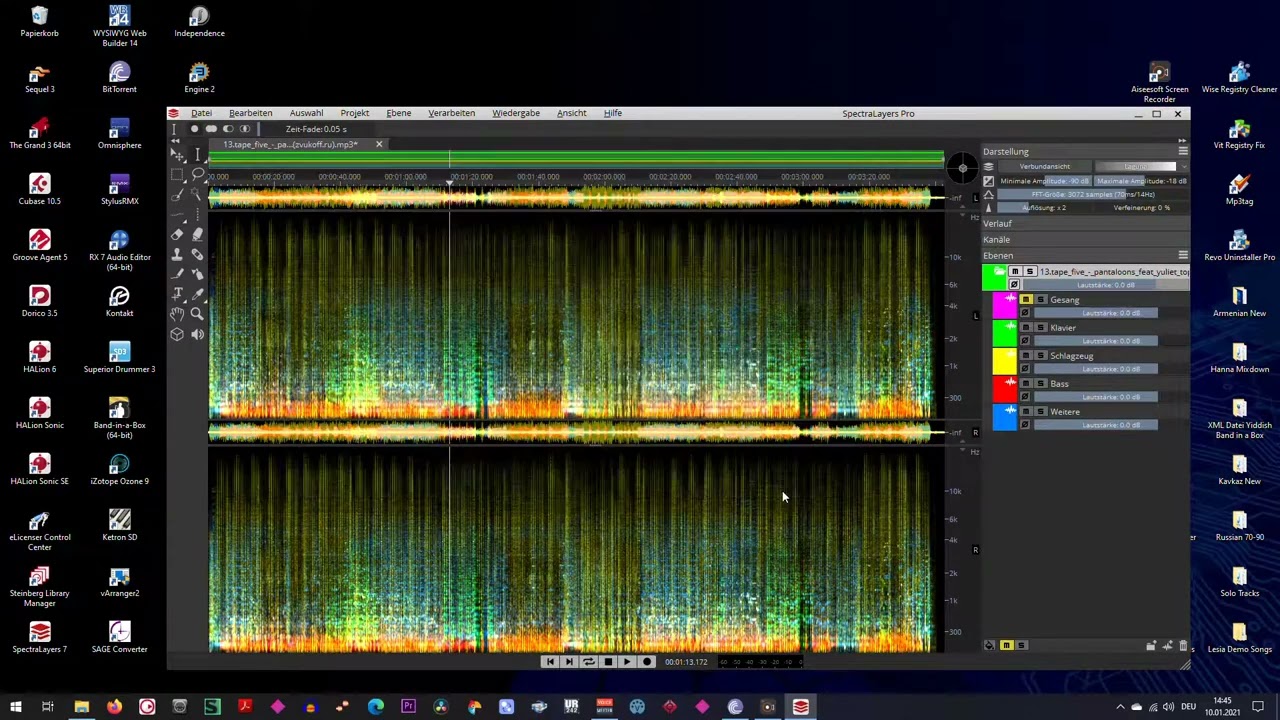Choose the Hand pan tool

pyautogui.click(x=177, y=314)
